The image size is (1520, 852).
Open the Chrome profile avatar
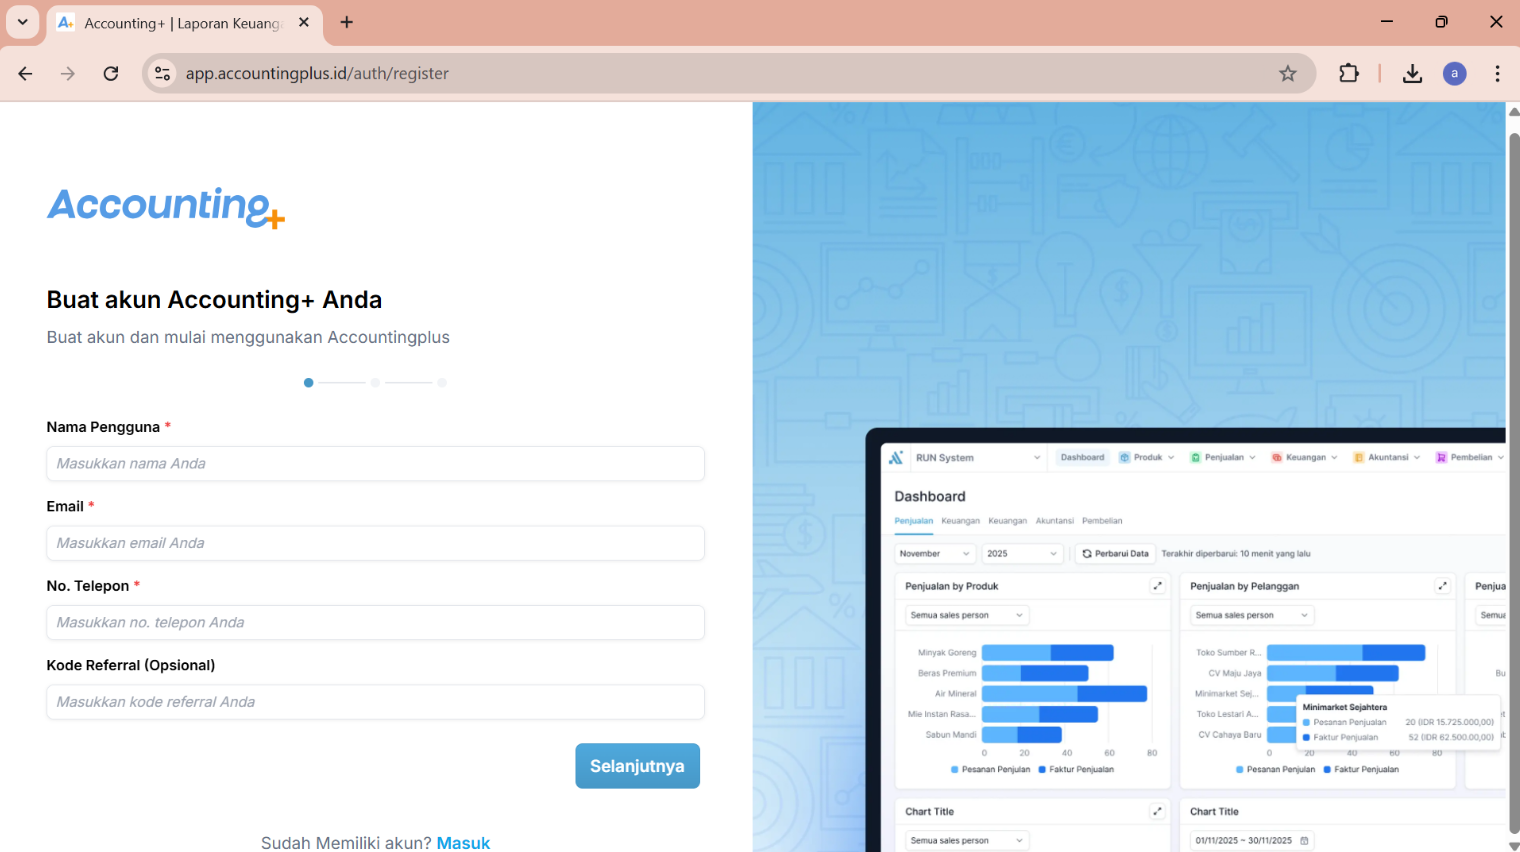tap(1455, 73)
